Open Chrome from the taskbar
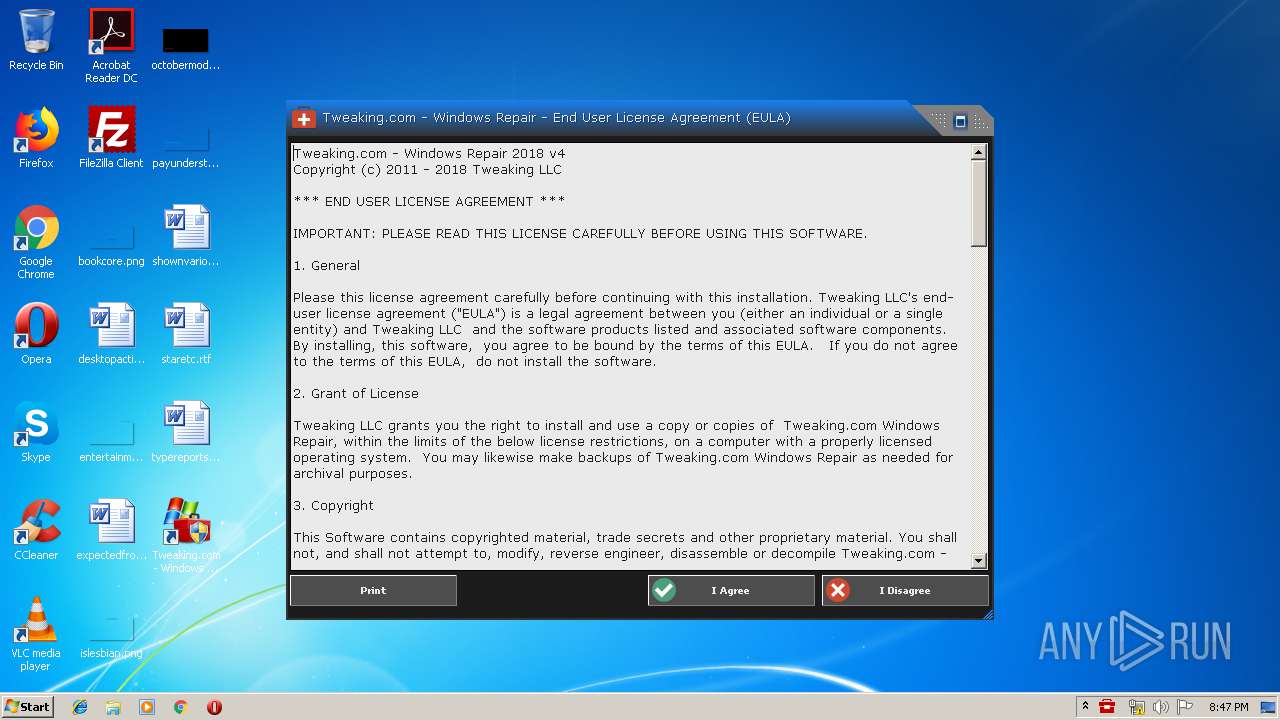1280x720 pixels. click(181, 707)
